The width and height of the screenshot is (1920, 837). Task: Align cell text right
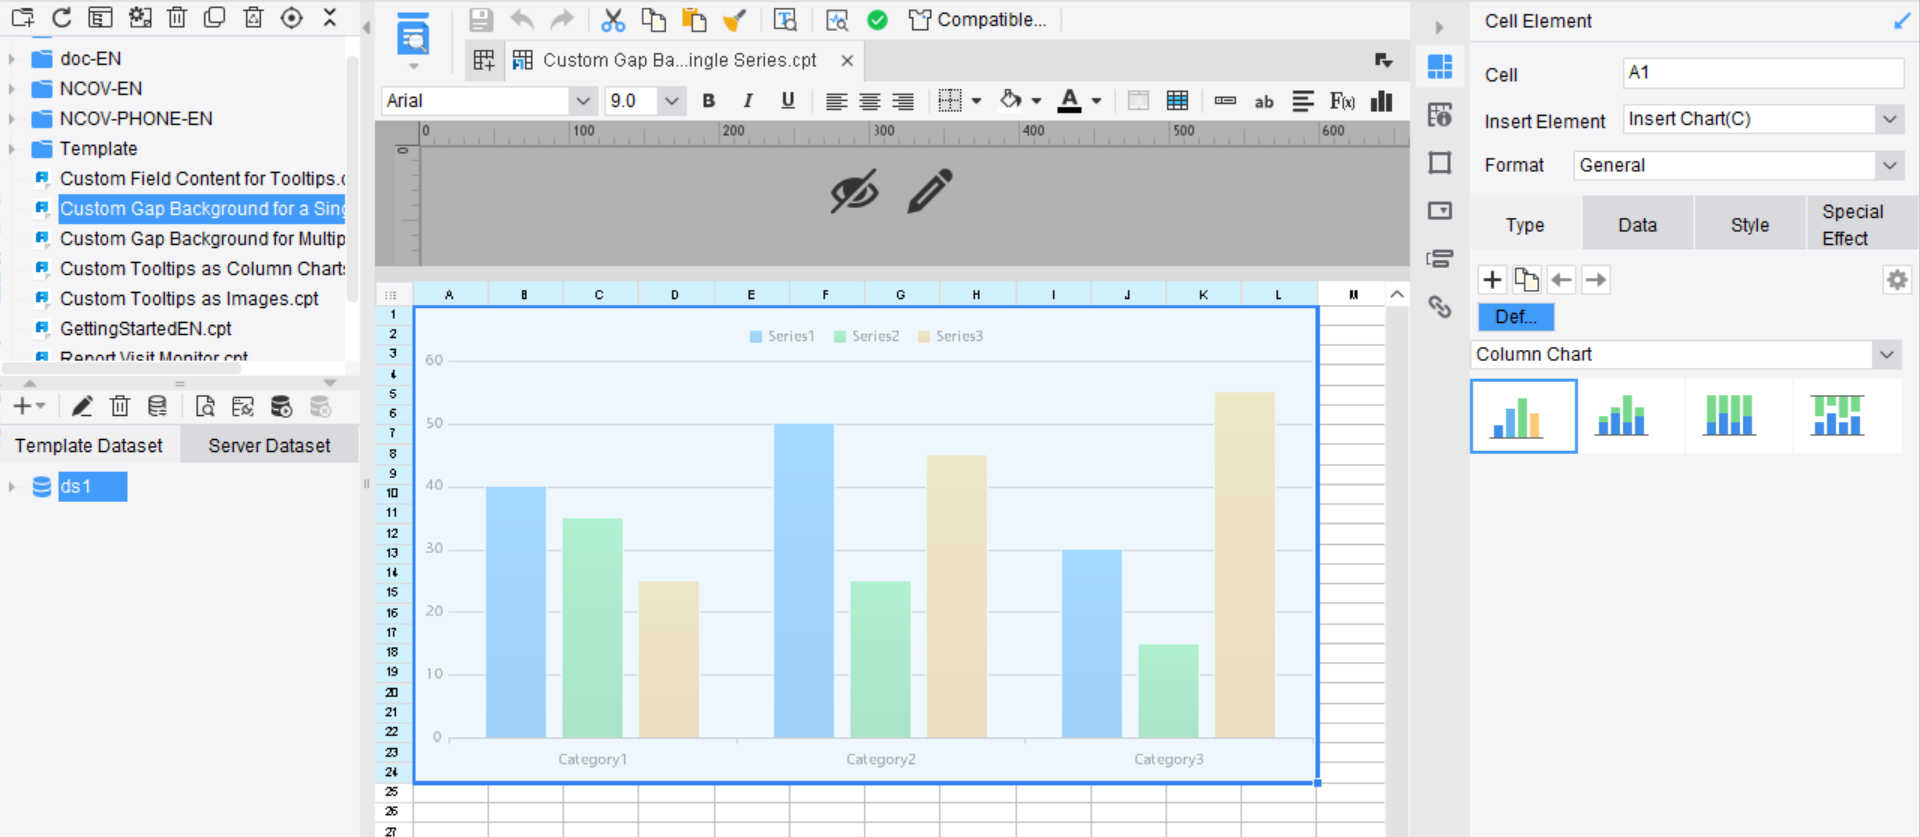coord(903,101)
